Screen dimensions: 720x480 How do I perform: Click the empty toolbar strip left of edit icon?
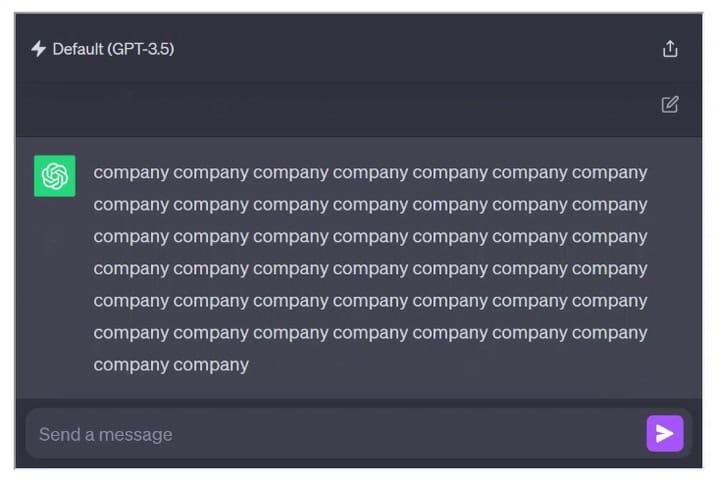(x=340, y=104)
